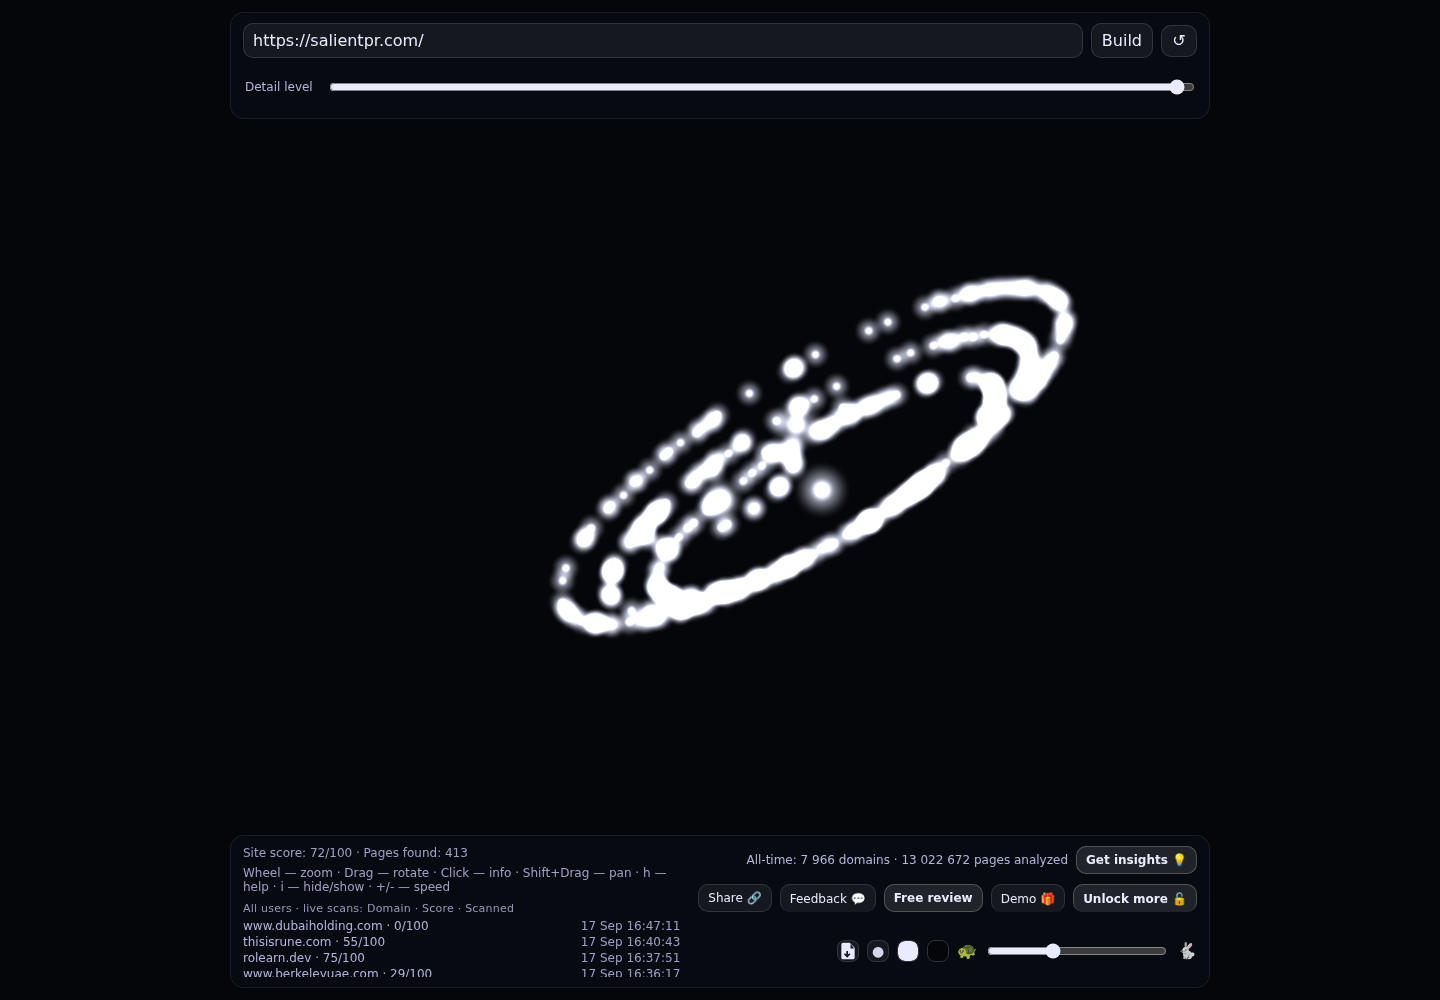Click the bright central node in the galaxy

(x=822, y=490)
